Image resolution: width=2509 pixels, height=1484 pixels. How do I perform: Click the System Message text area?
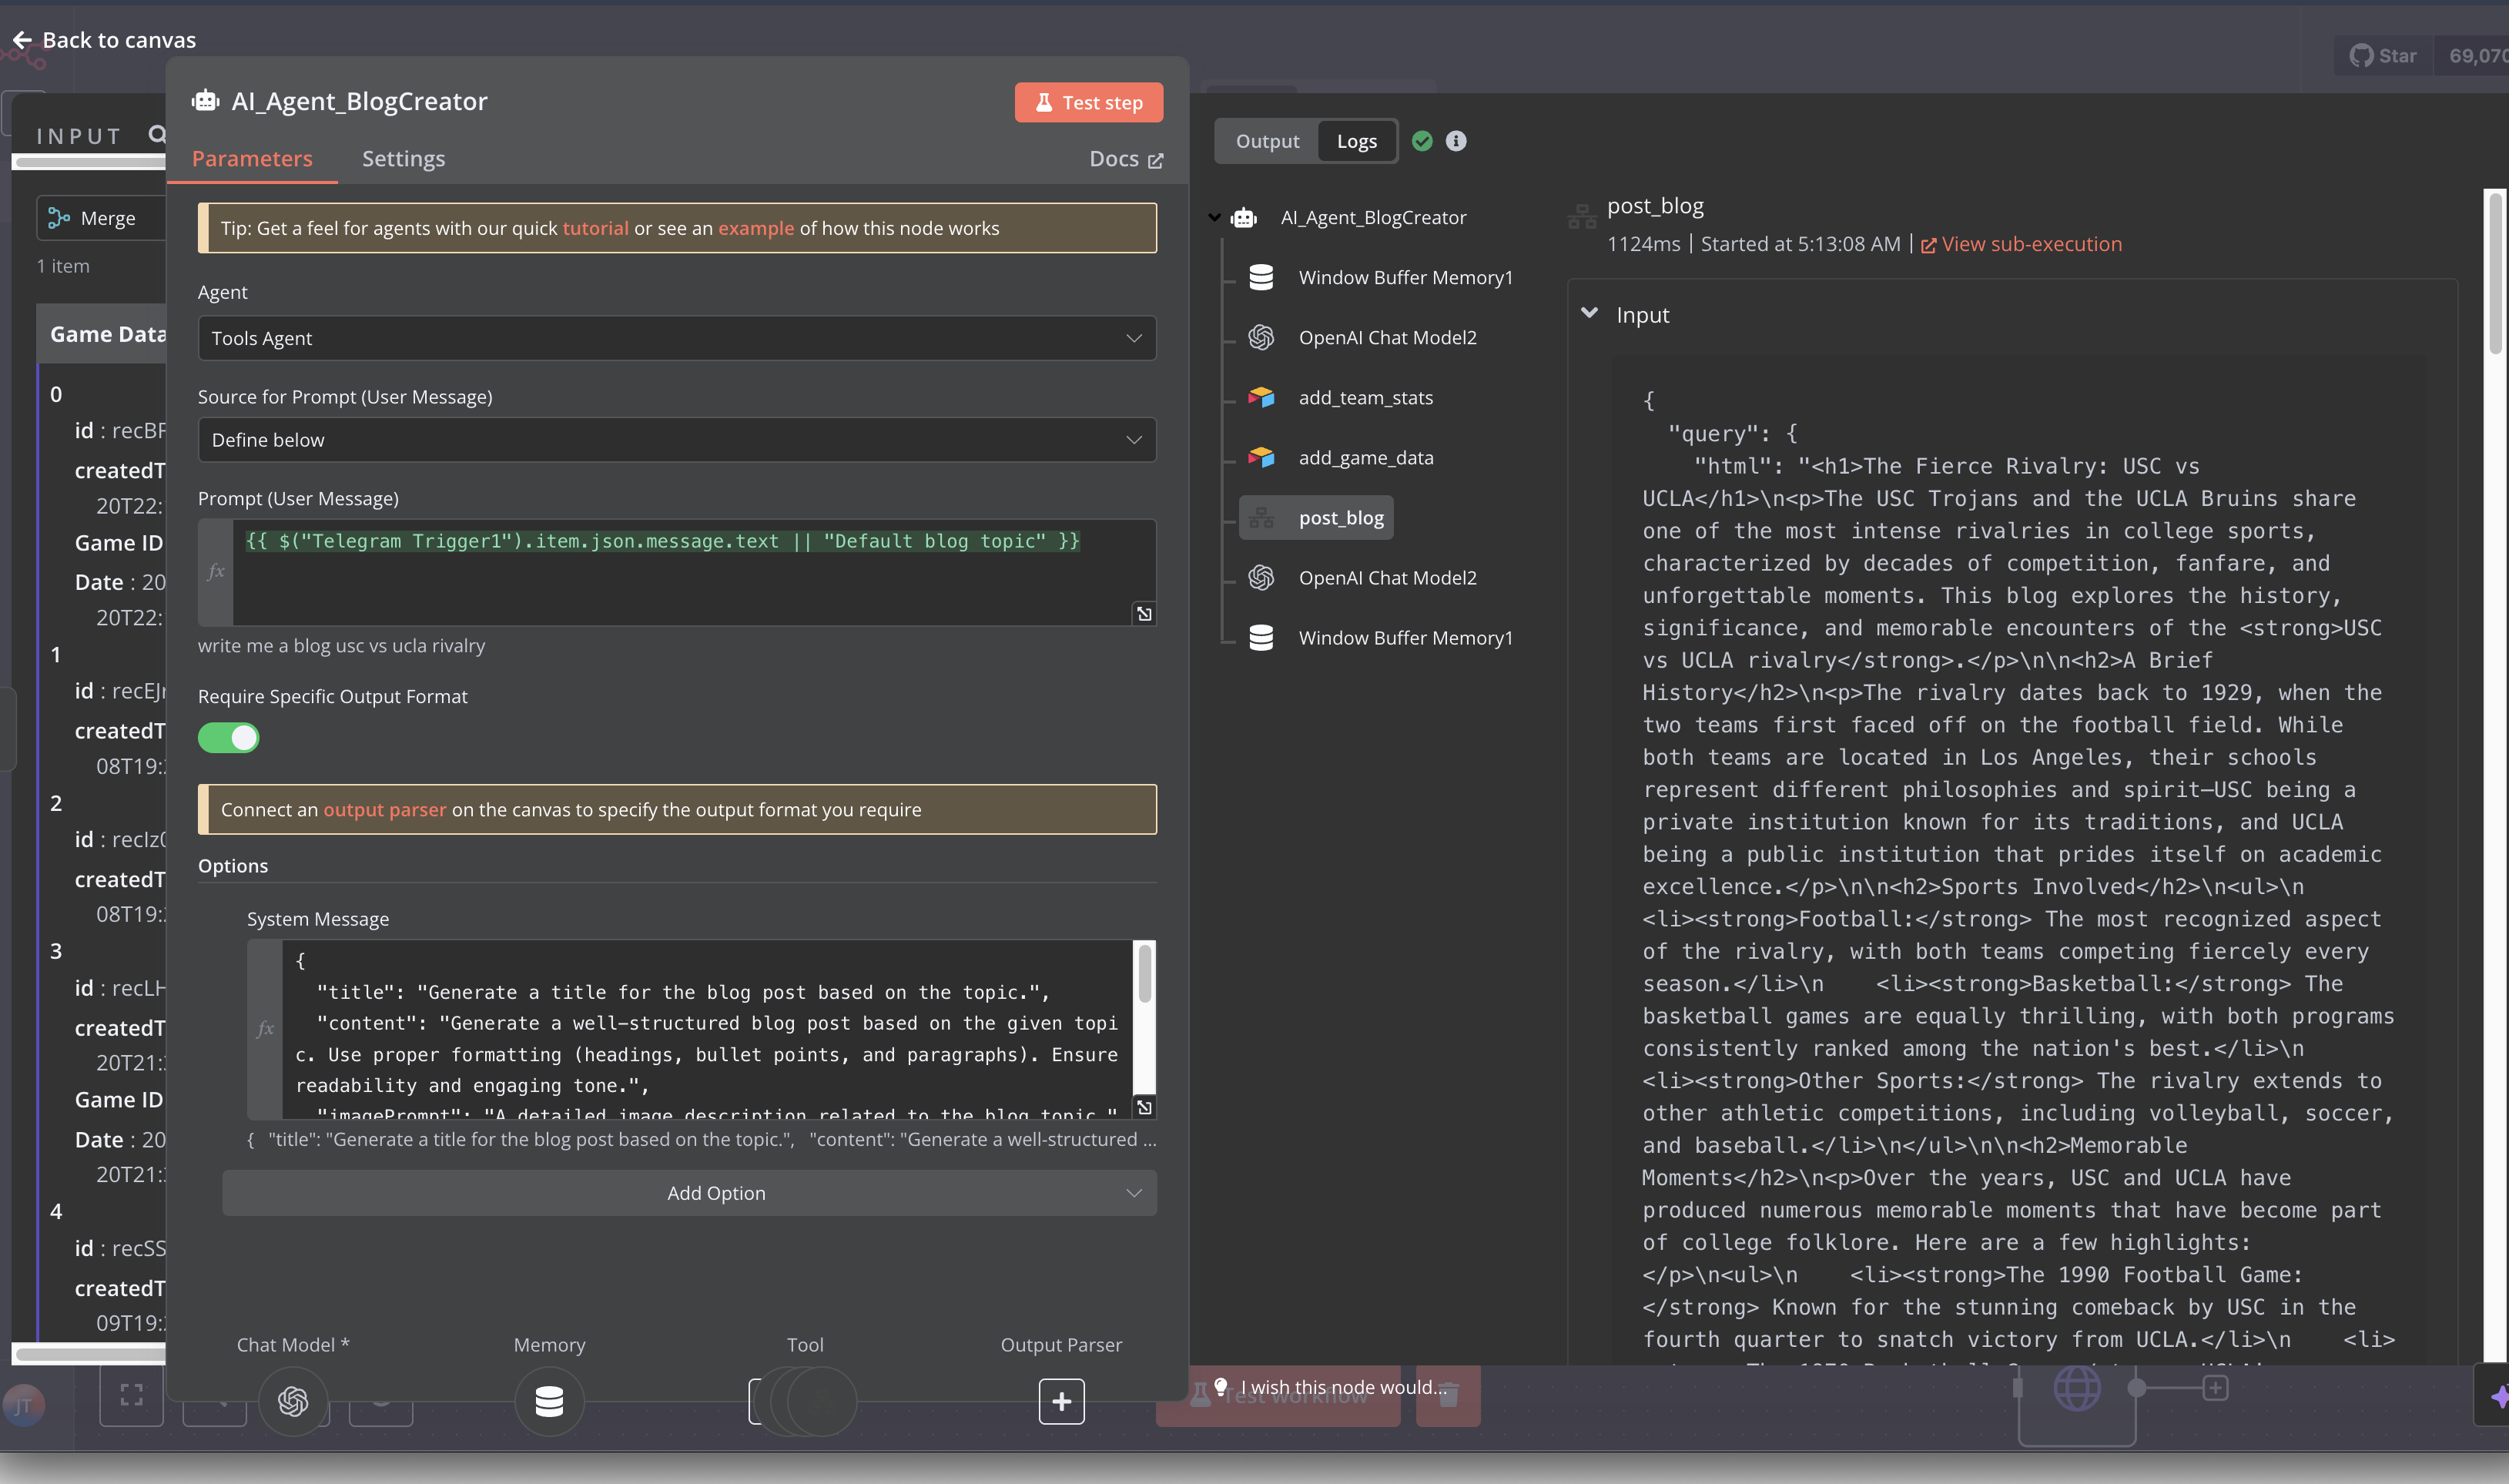coord(707,1028)
